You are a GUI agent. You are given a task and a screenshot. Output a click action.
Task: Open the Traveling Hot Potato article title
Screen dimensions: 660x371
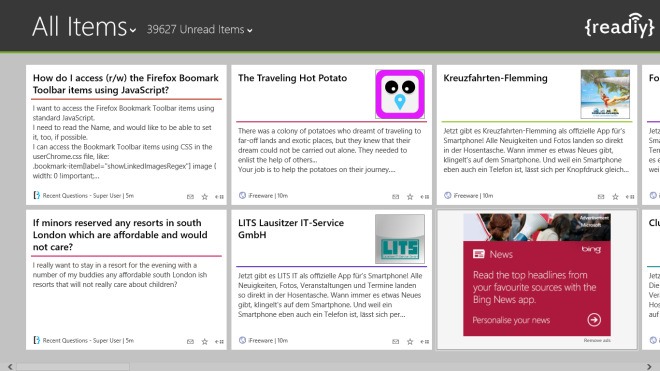[293, 78]
